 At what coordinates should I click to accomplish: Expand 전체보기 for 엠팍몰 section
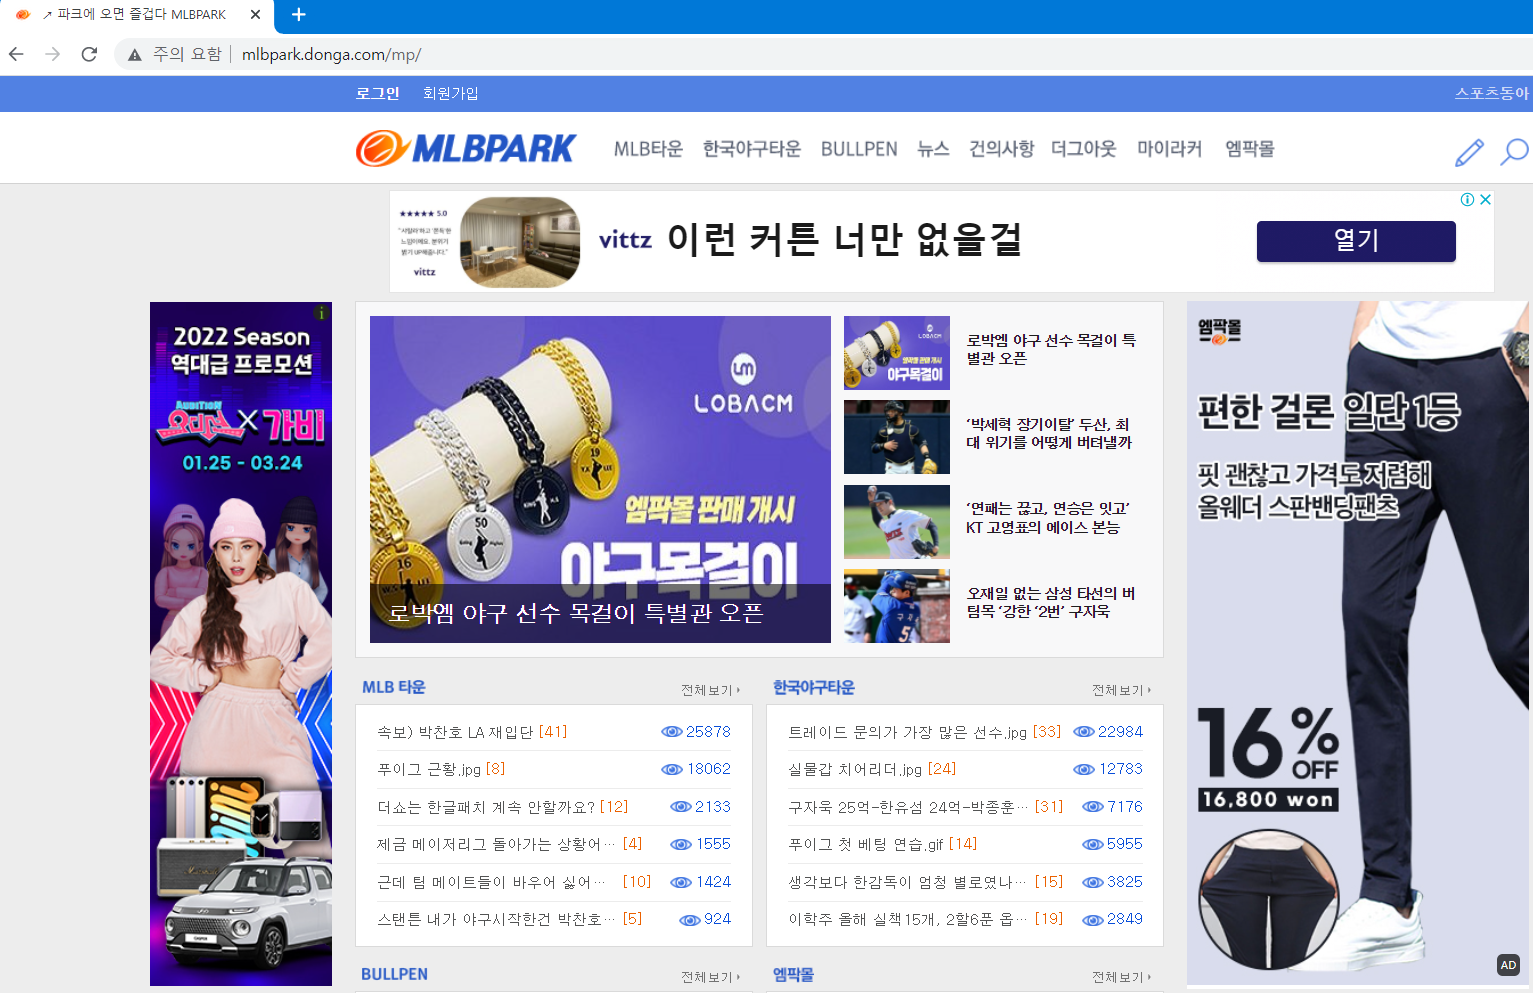point(1122,977)
